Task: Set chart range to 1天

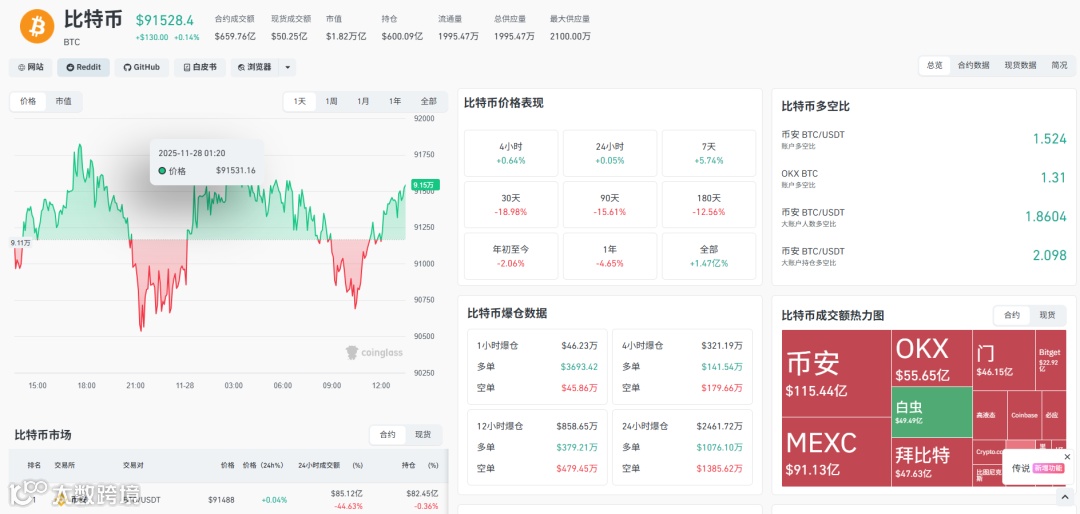Action: (300, 101)
